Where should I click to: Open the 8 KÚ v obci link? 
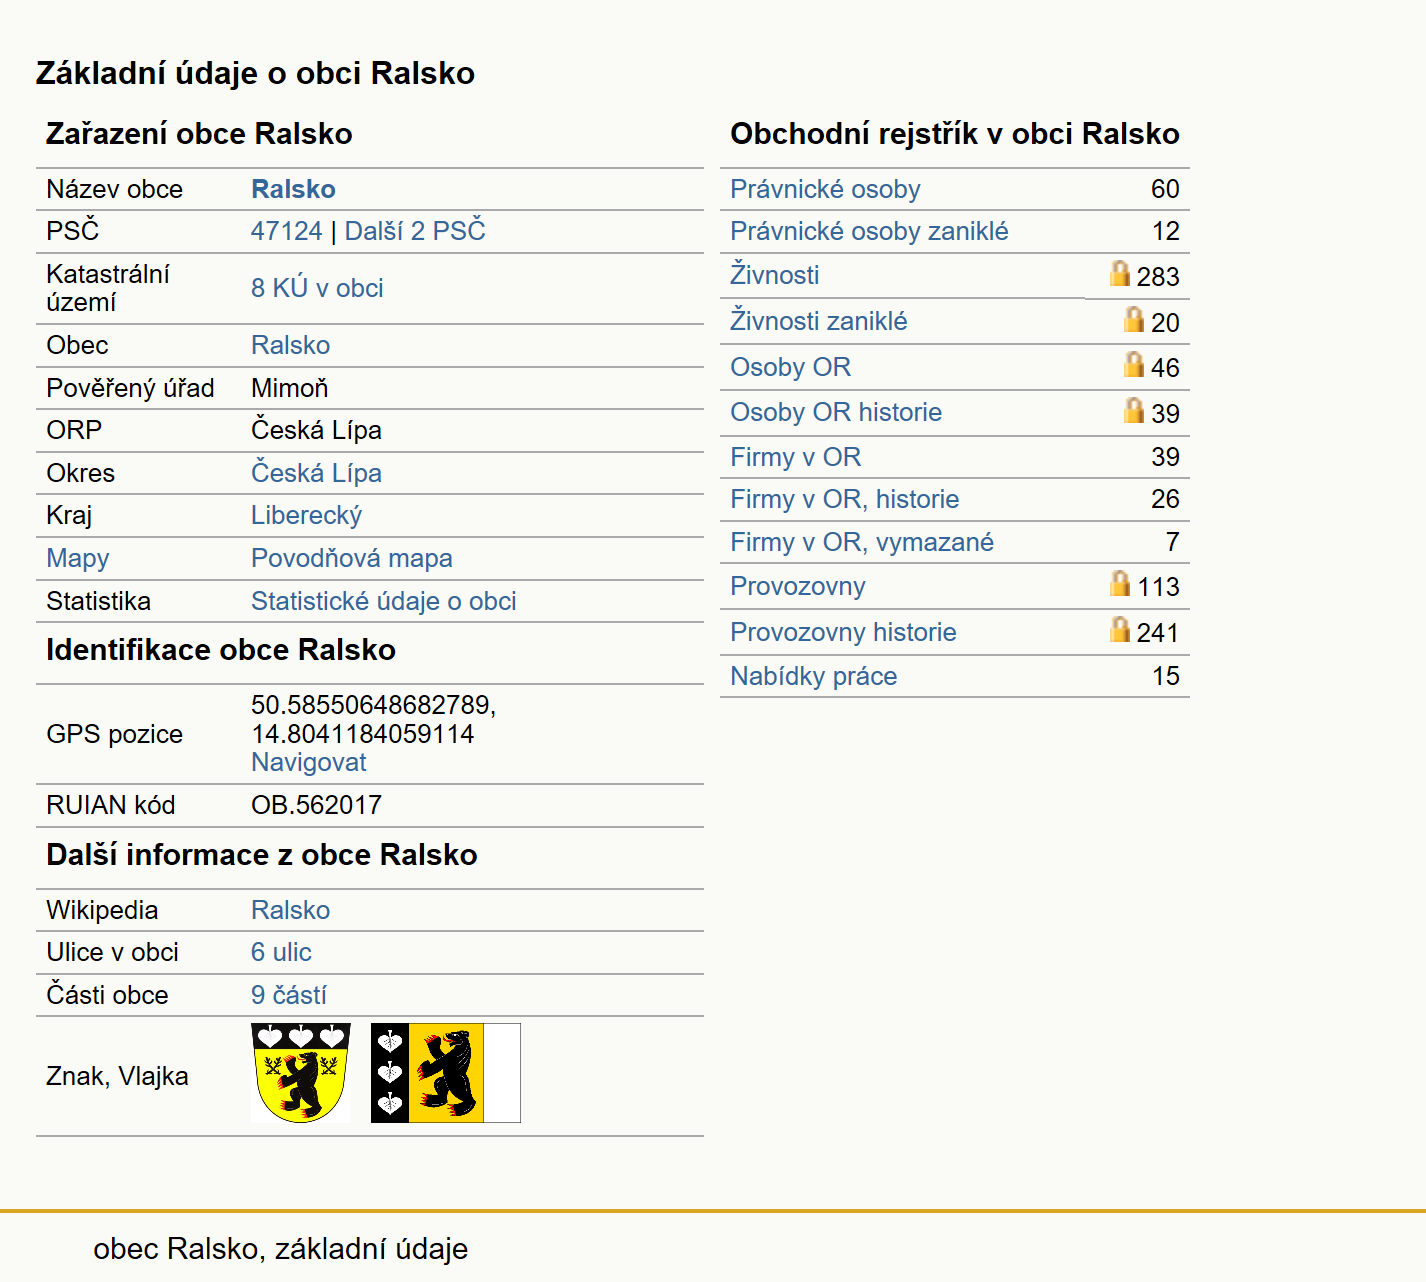(317, 288)
